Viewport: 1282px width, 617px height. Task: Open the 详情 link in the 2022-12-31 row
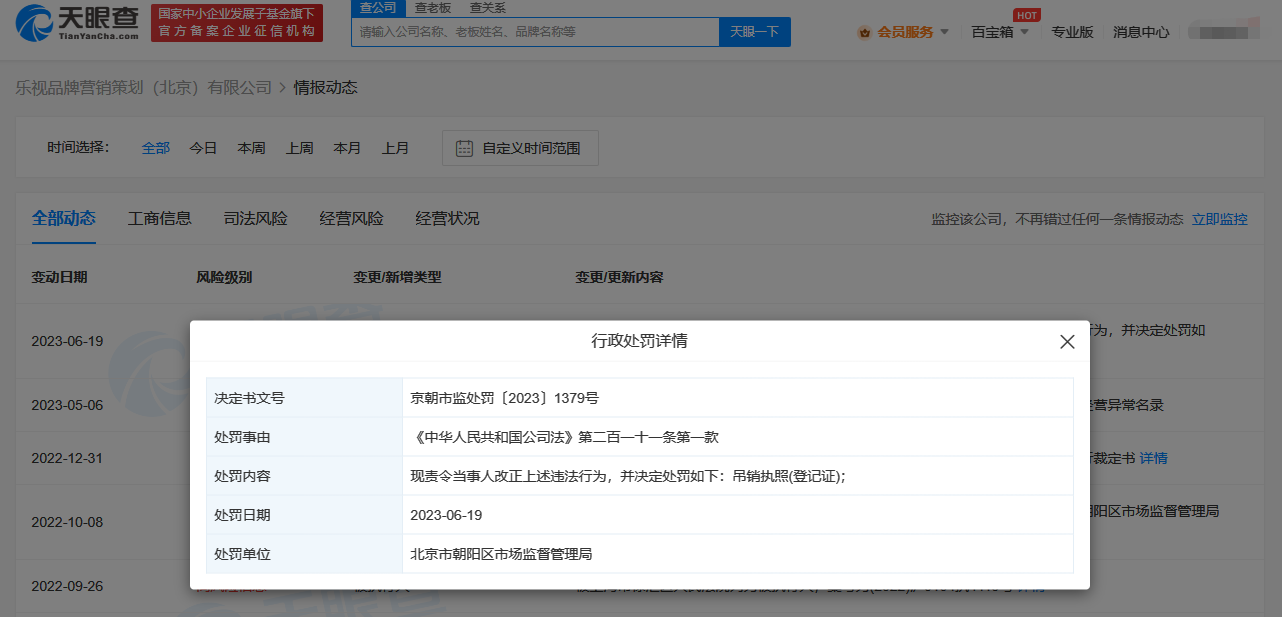click(1154, 458)
